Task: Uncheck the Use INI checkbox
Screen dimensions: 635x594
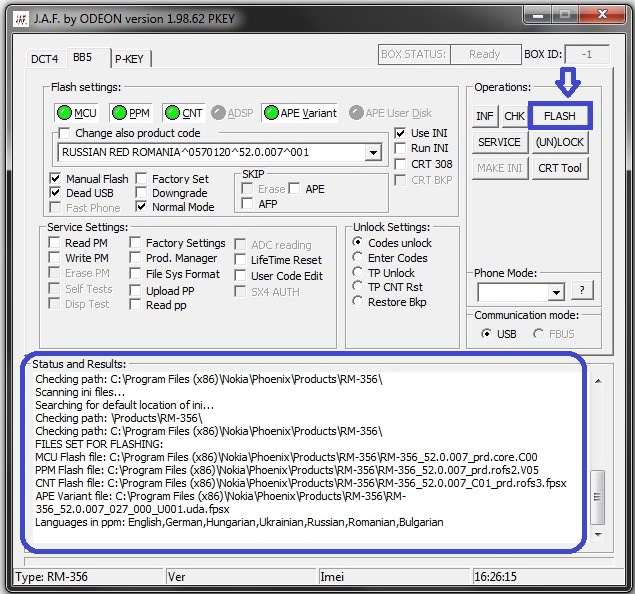Action: (x=400, y=133)
